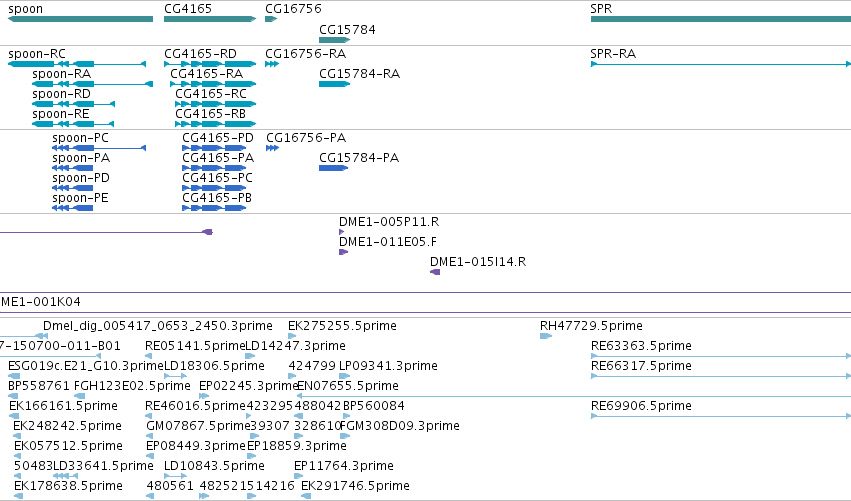Select the ME1-001K04 BAC label
The height and width of the screenshot is (501, 851).
click(41, 302)
